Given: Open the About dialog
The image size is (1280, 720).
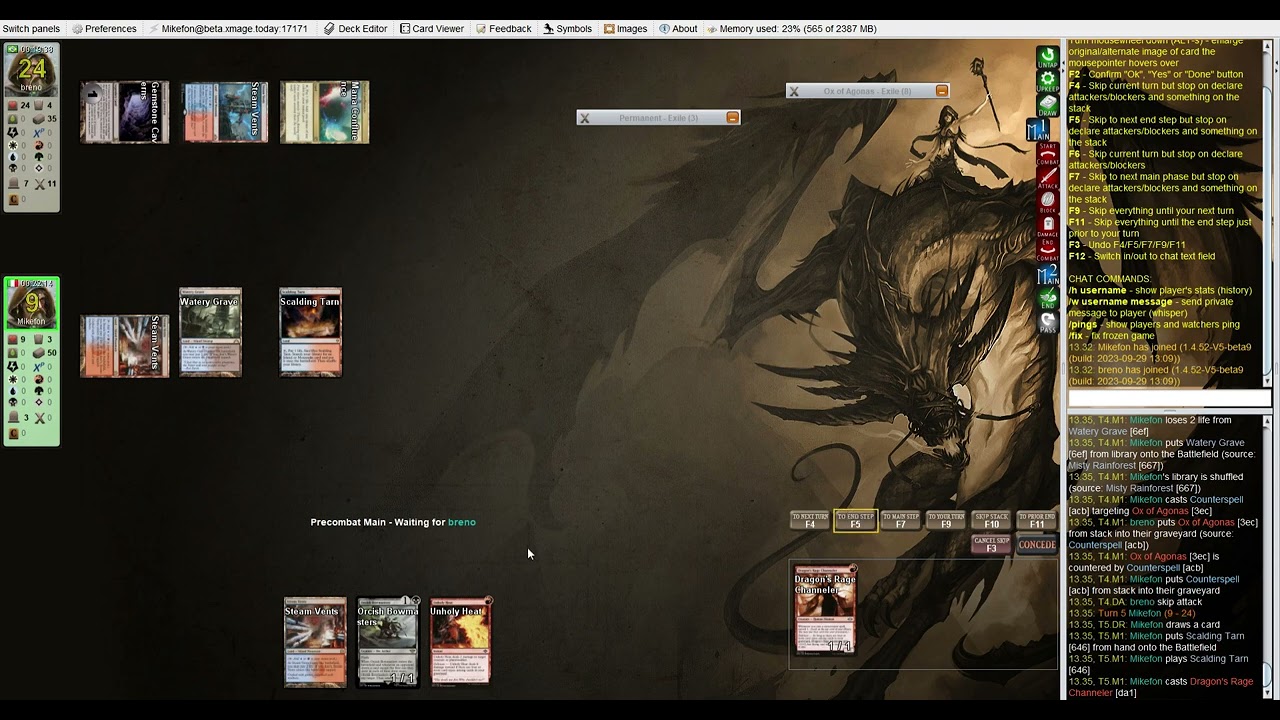Looking at the screenshot, I should click(678, 29).
